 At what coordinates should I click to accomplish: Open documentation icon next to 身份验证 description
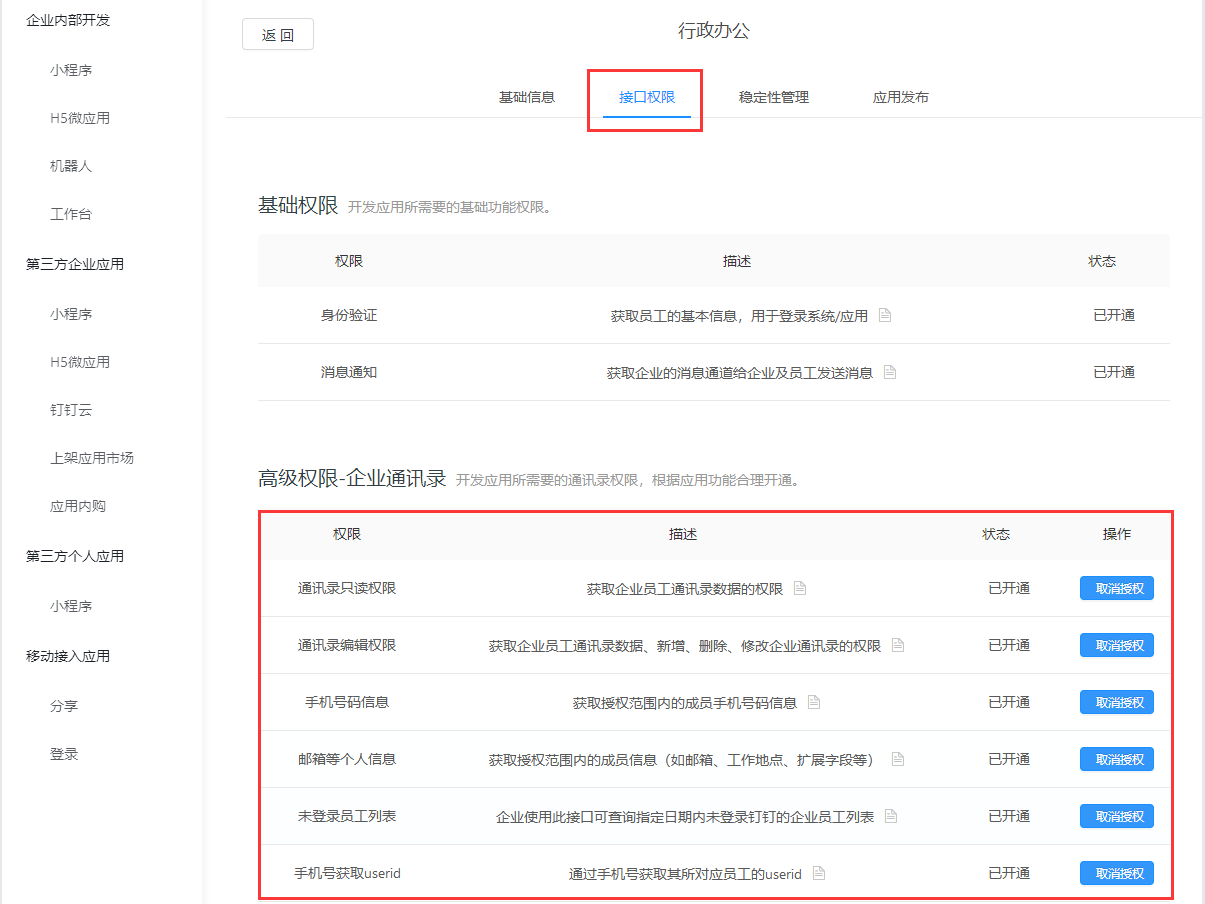tap(884, 315)
